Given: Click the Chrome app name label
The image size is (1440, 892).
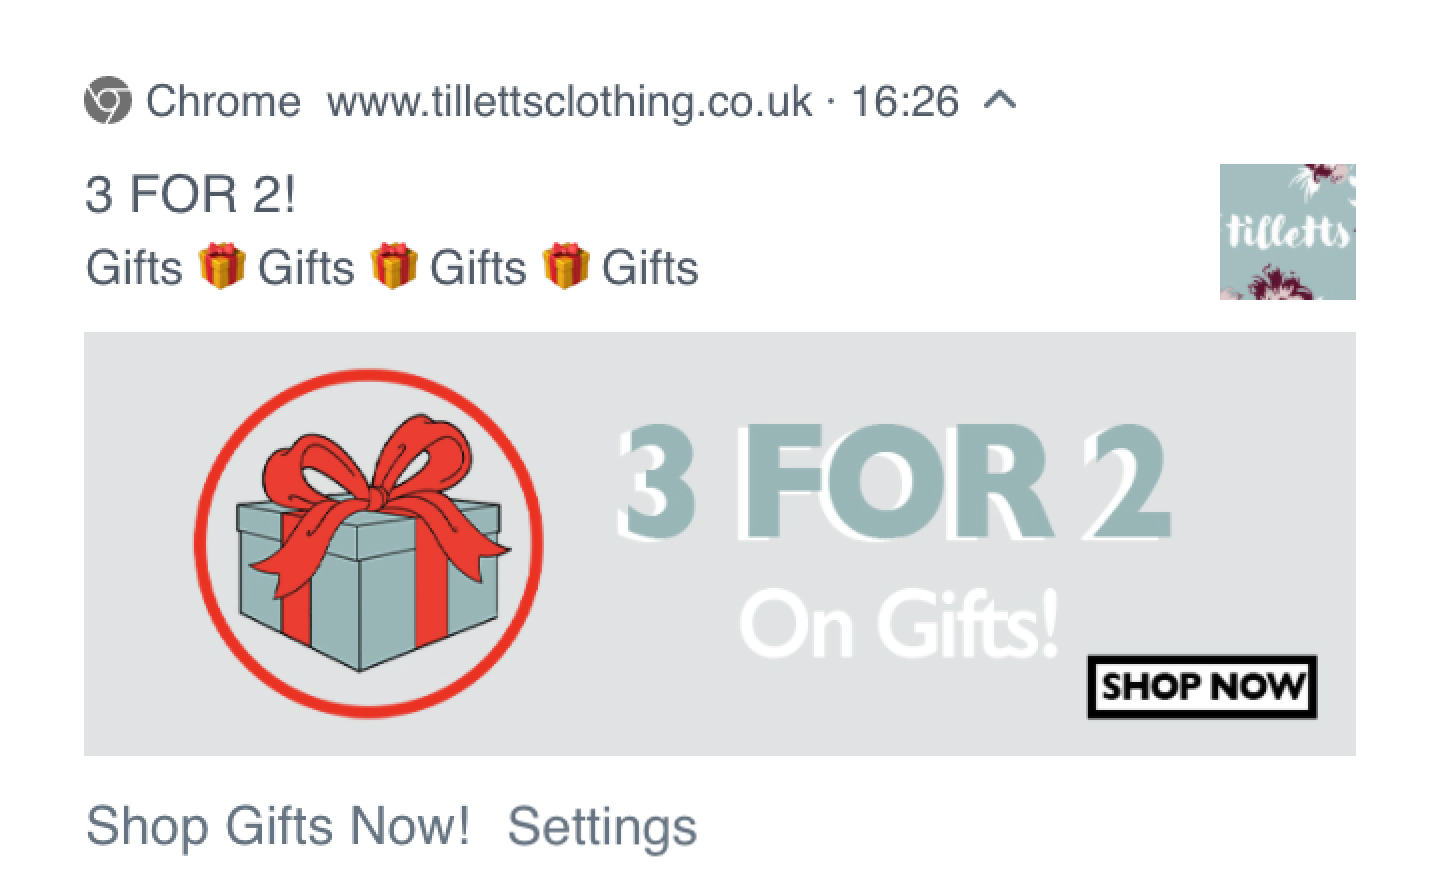Looking at the screenshot, I should [x=223, y=101].
